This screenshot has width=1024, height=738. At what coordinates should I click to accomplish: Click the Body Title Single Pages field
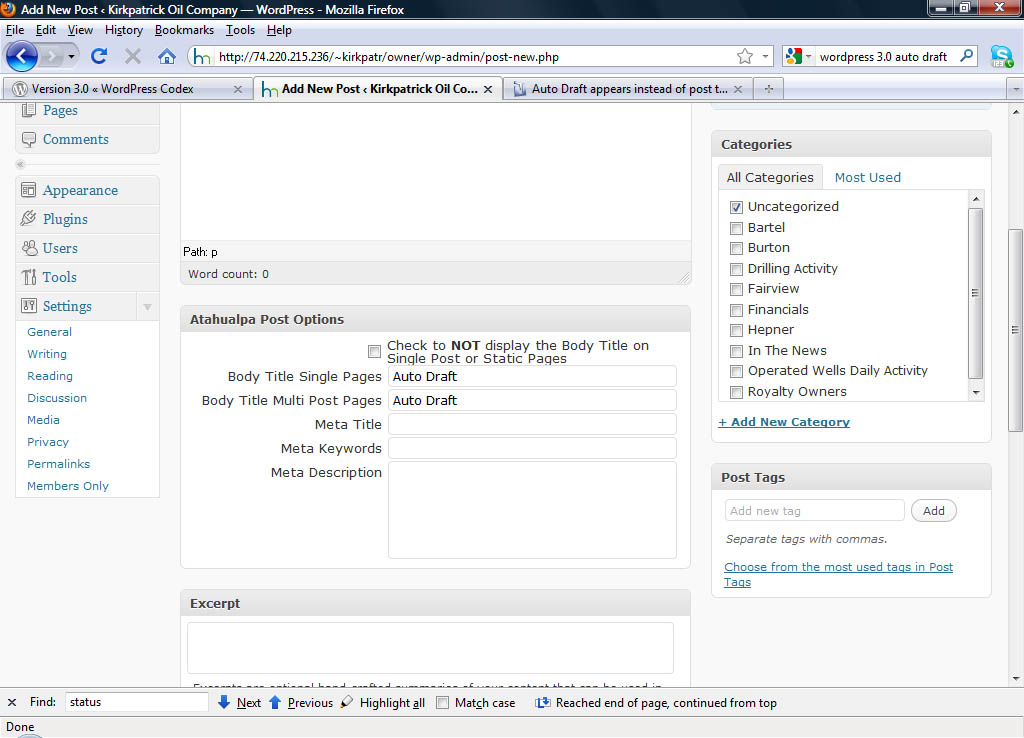[532, 376]
